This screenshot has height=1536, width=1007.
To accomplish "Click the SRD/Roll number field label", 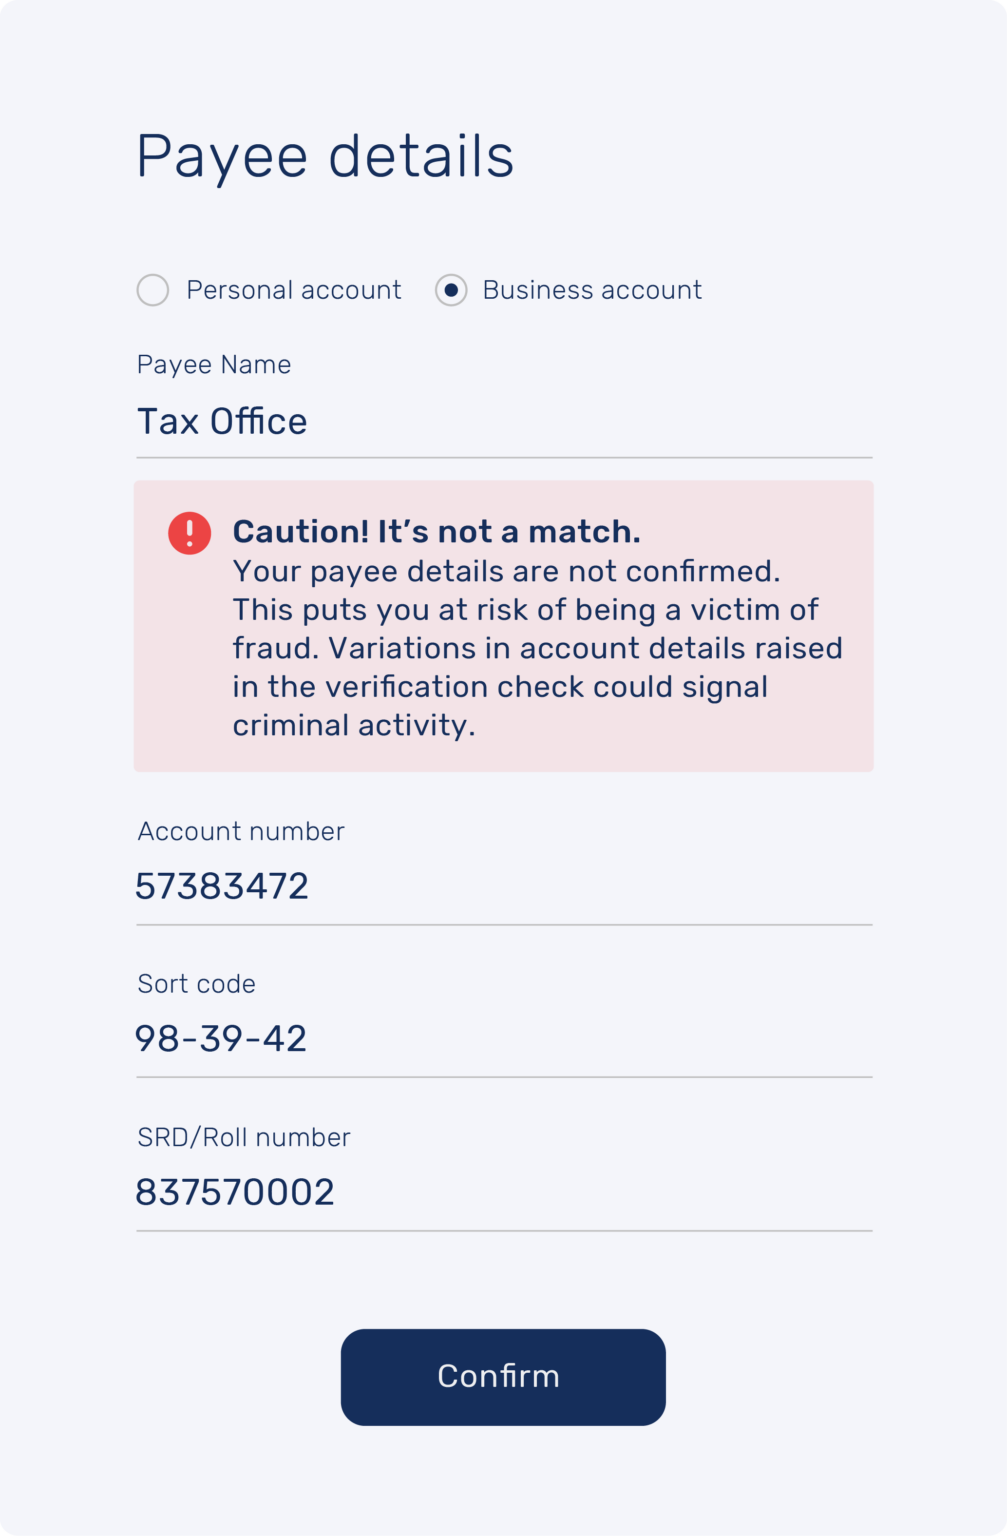I will click(244, 1138).
